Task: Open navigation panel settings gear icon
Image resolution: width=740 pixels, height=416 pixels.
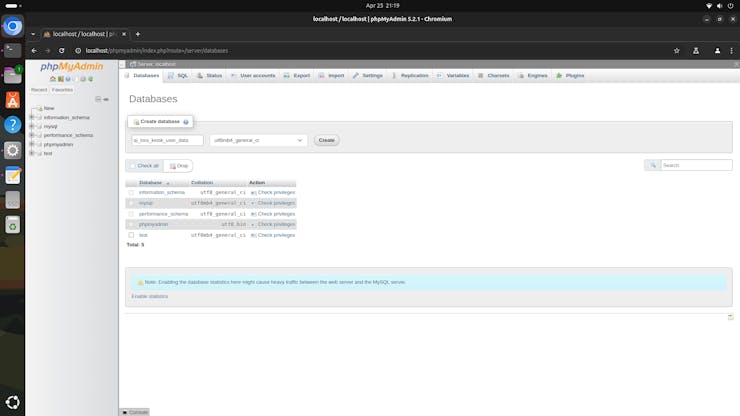Action: point(83,79)
